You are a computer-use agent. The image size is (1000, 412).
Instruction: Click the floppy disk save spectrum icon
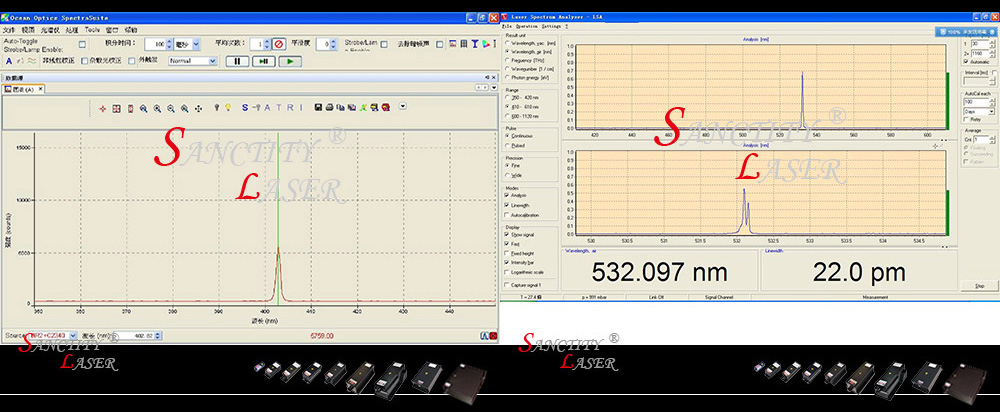318,108
